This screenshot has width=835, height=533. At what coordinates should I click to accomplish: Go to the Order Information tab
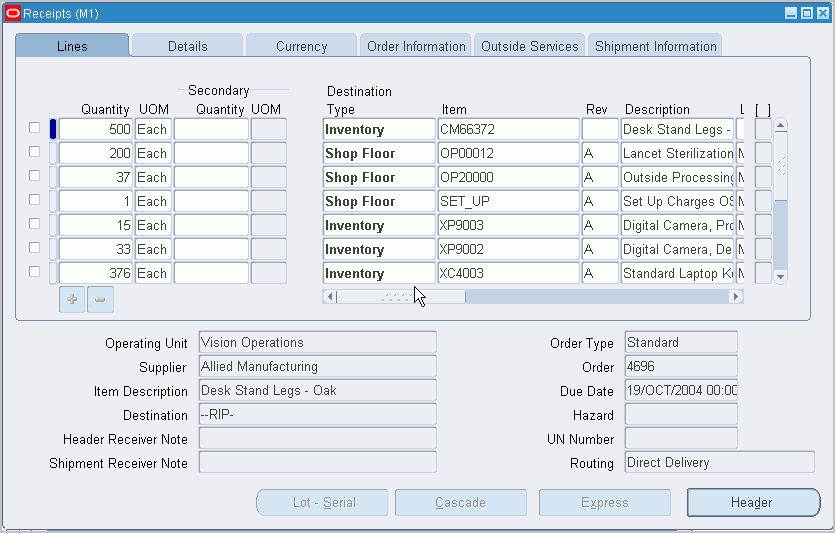(x=416, y=46)
